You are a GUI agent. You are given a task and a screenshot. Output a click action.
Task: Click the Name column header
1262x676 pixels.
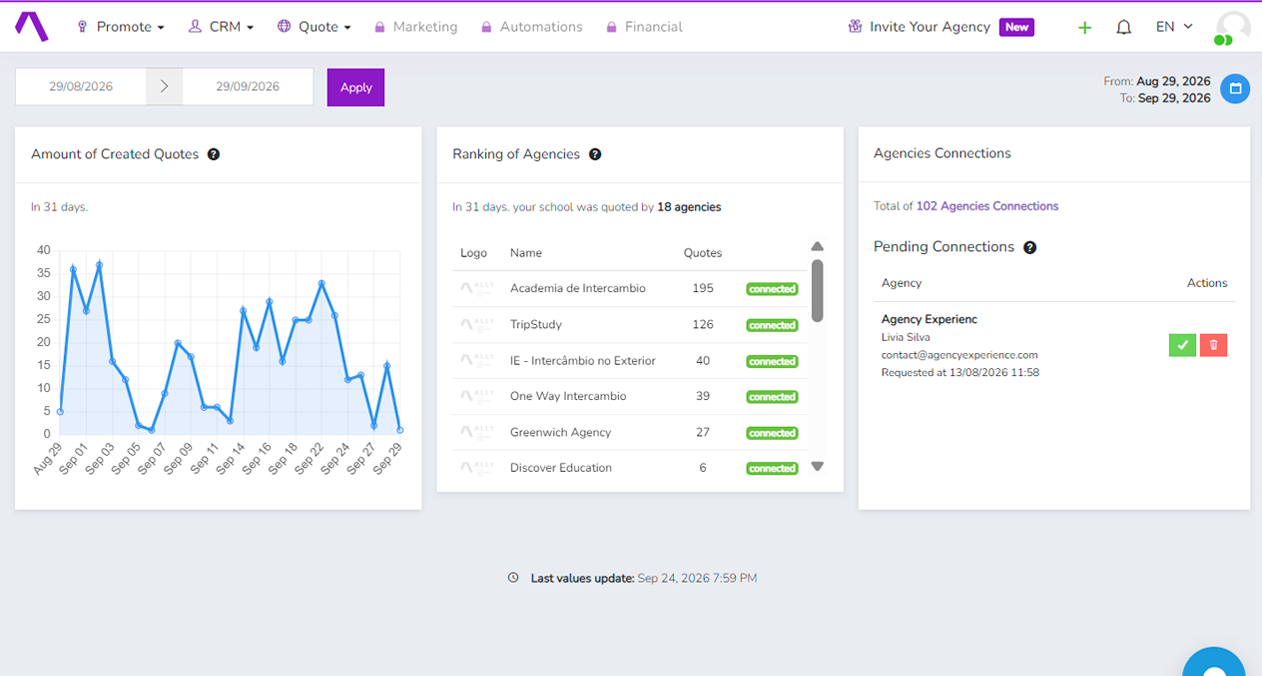pyautogui.click(x=526, y=253)
